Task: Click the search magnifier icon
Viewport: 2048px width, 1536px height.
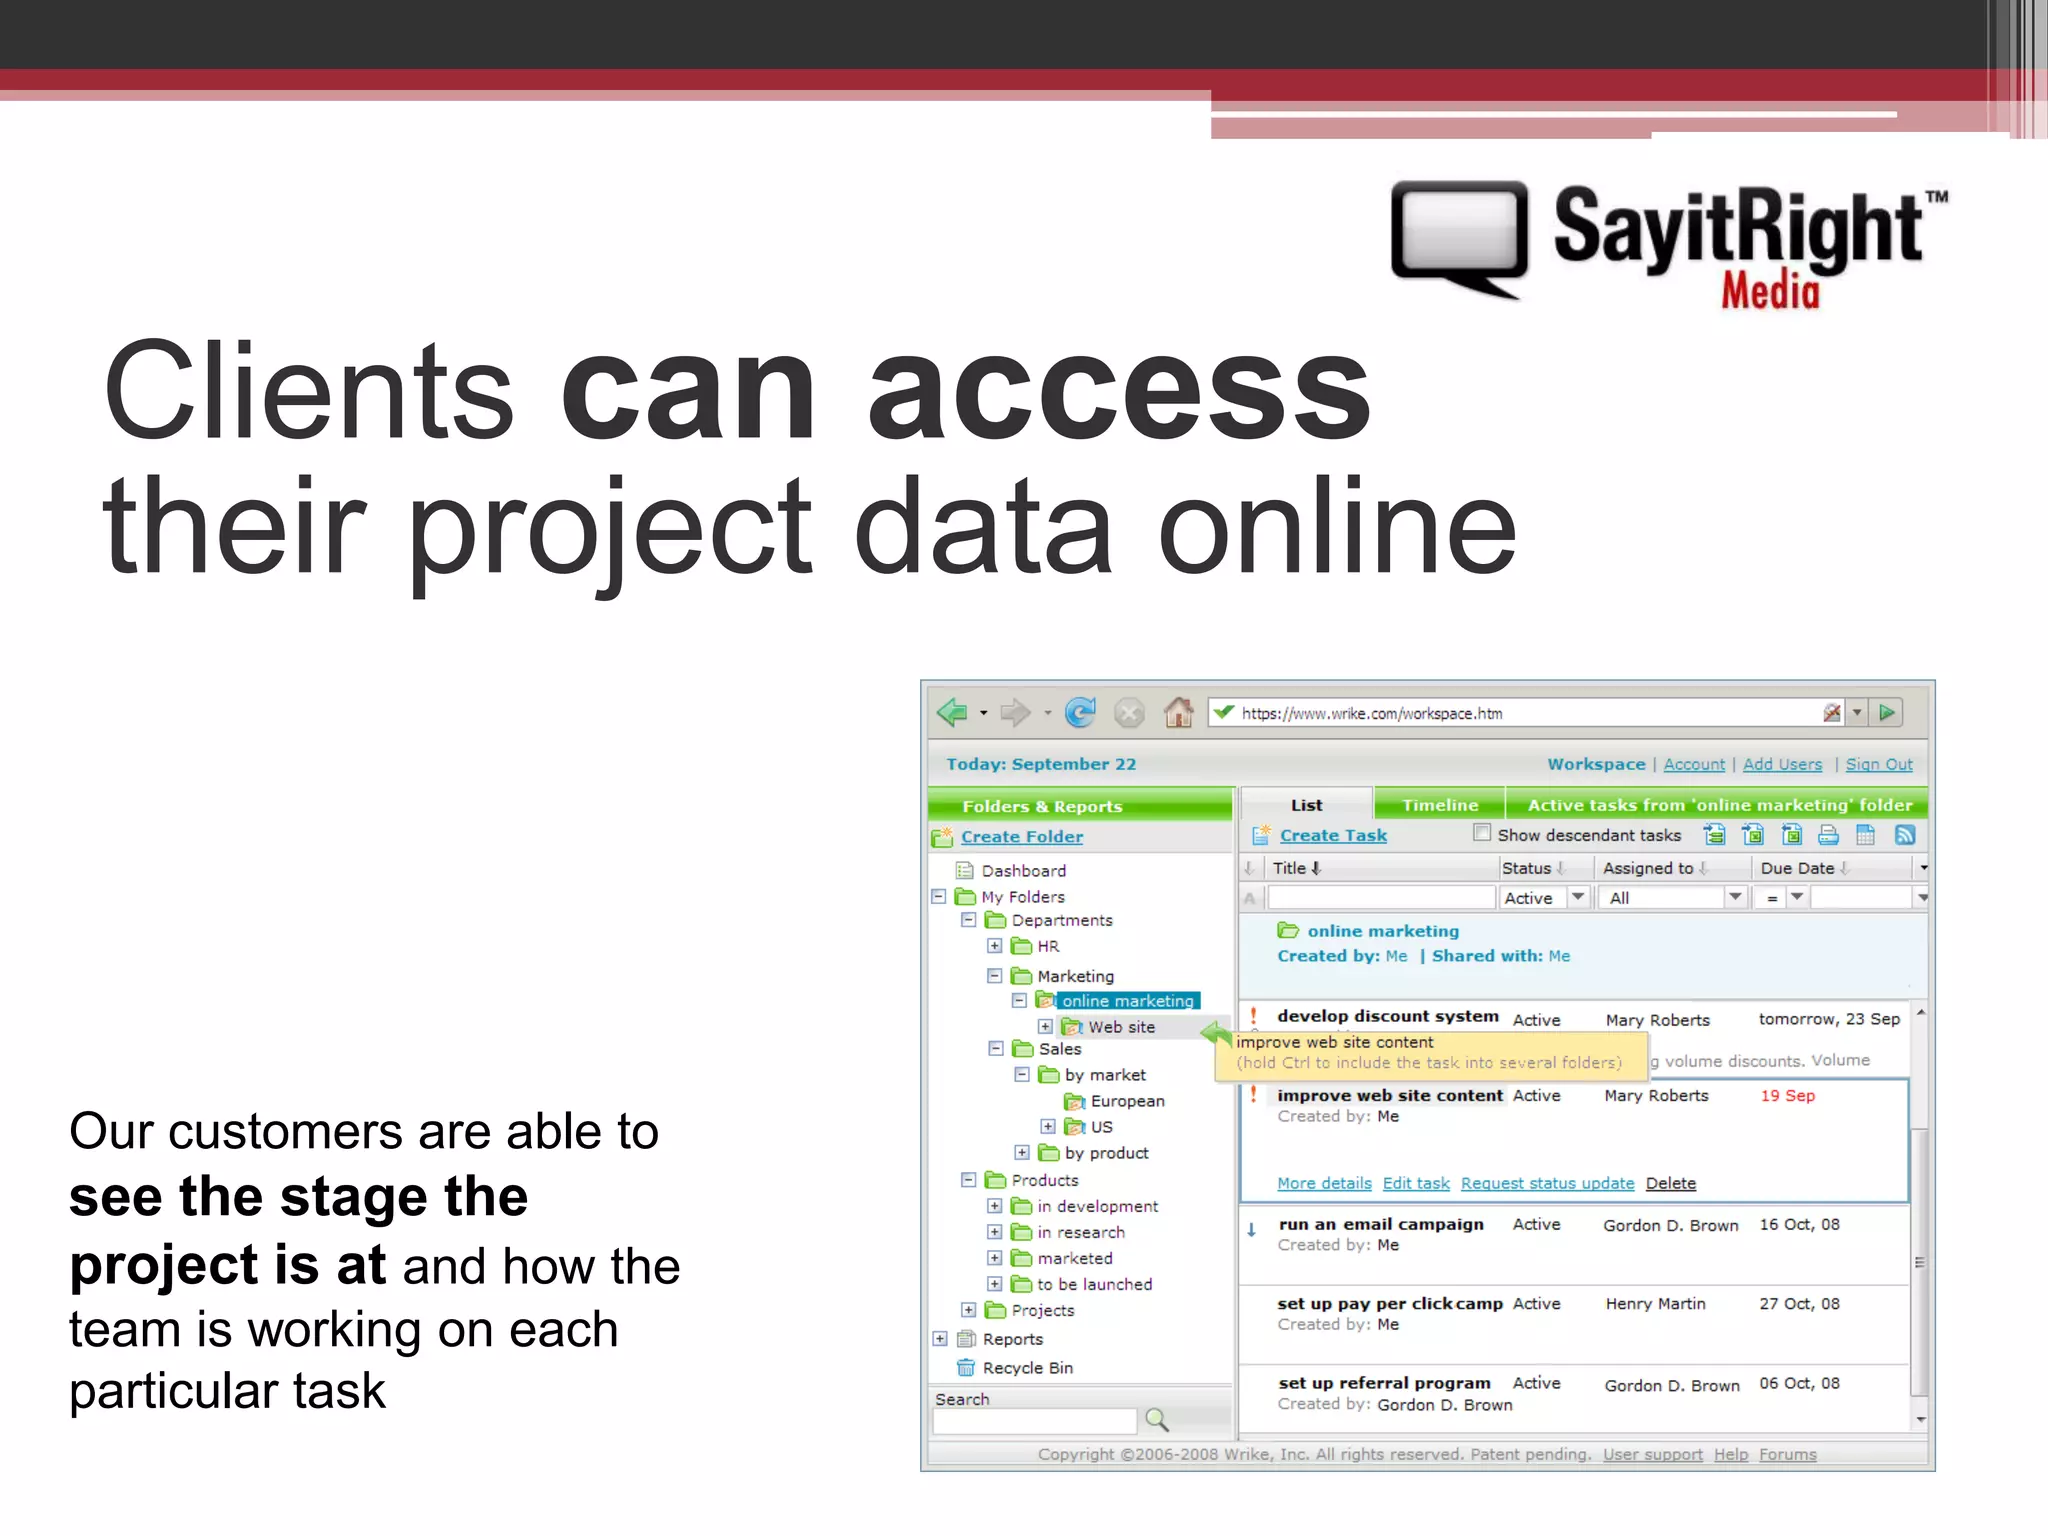Action: 1157,1419
